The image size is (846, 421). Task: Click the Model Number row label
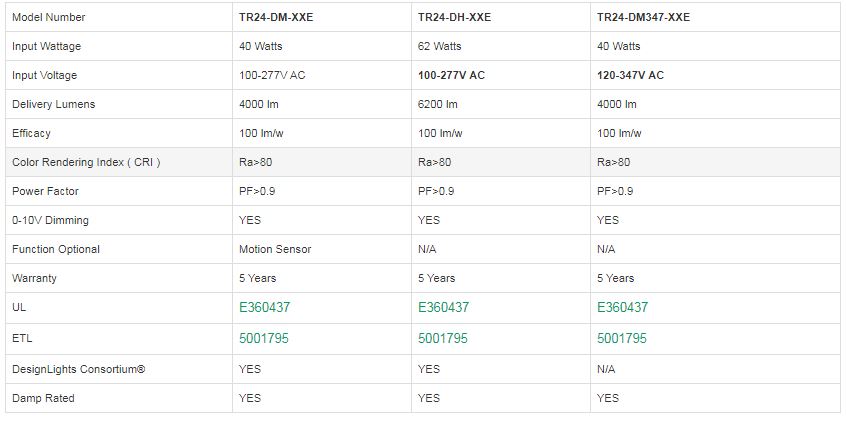click(x=49, y=17)
